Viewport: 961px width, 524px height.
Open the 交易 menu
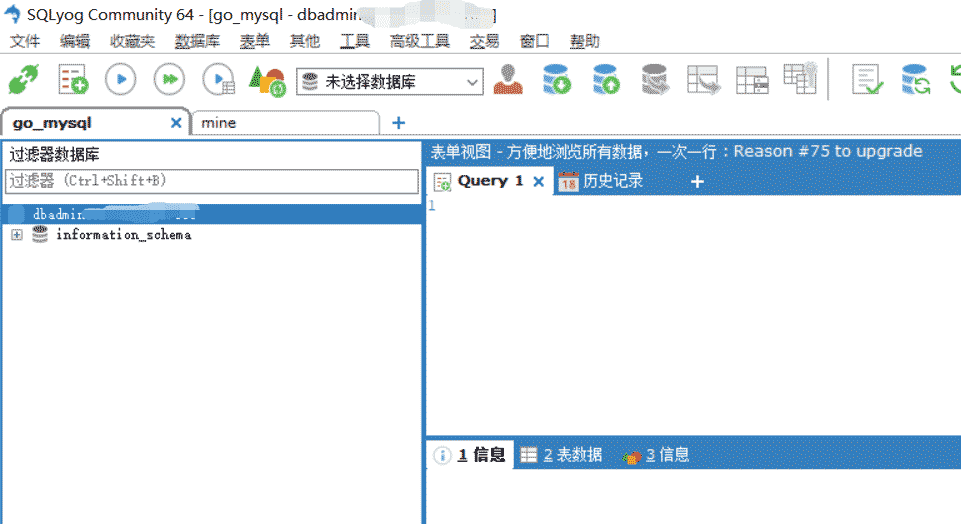(484, 41)
